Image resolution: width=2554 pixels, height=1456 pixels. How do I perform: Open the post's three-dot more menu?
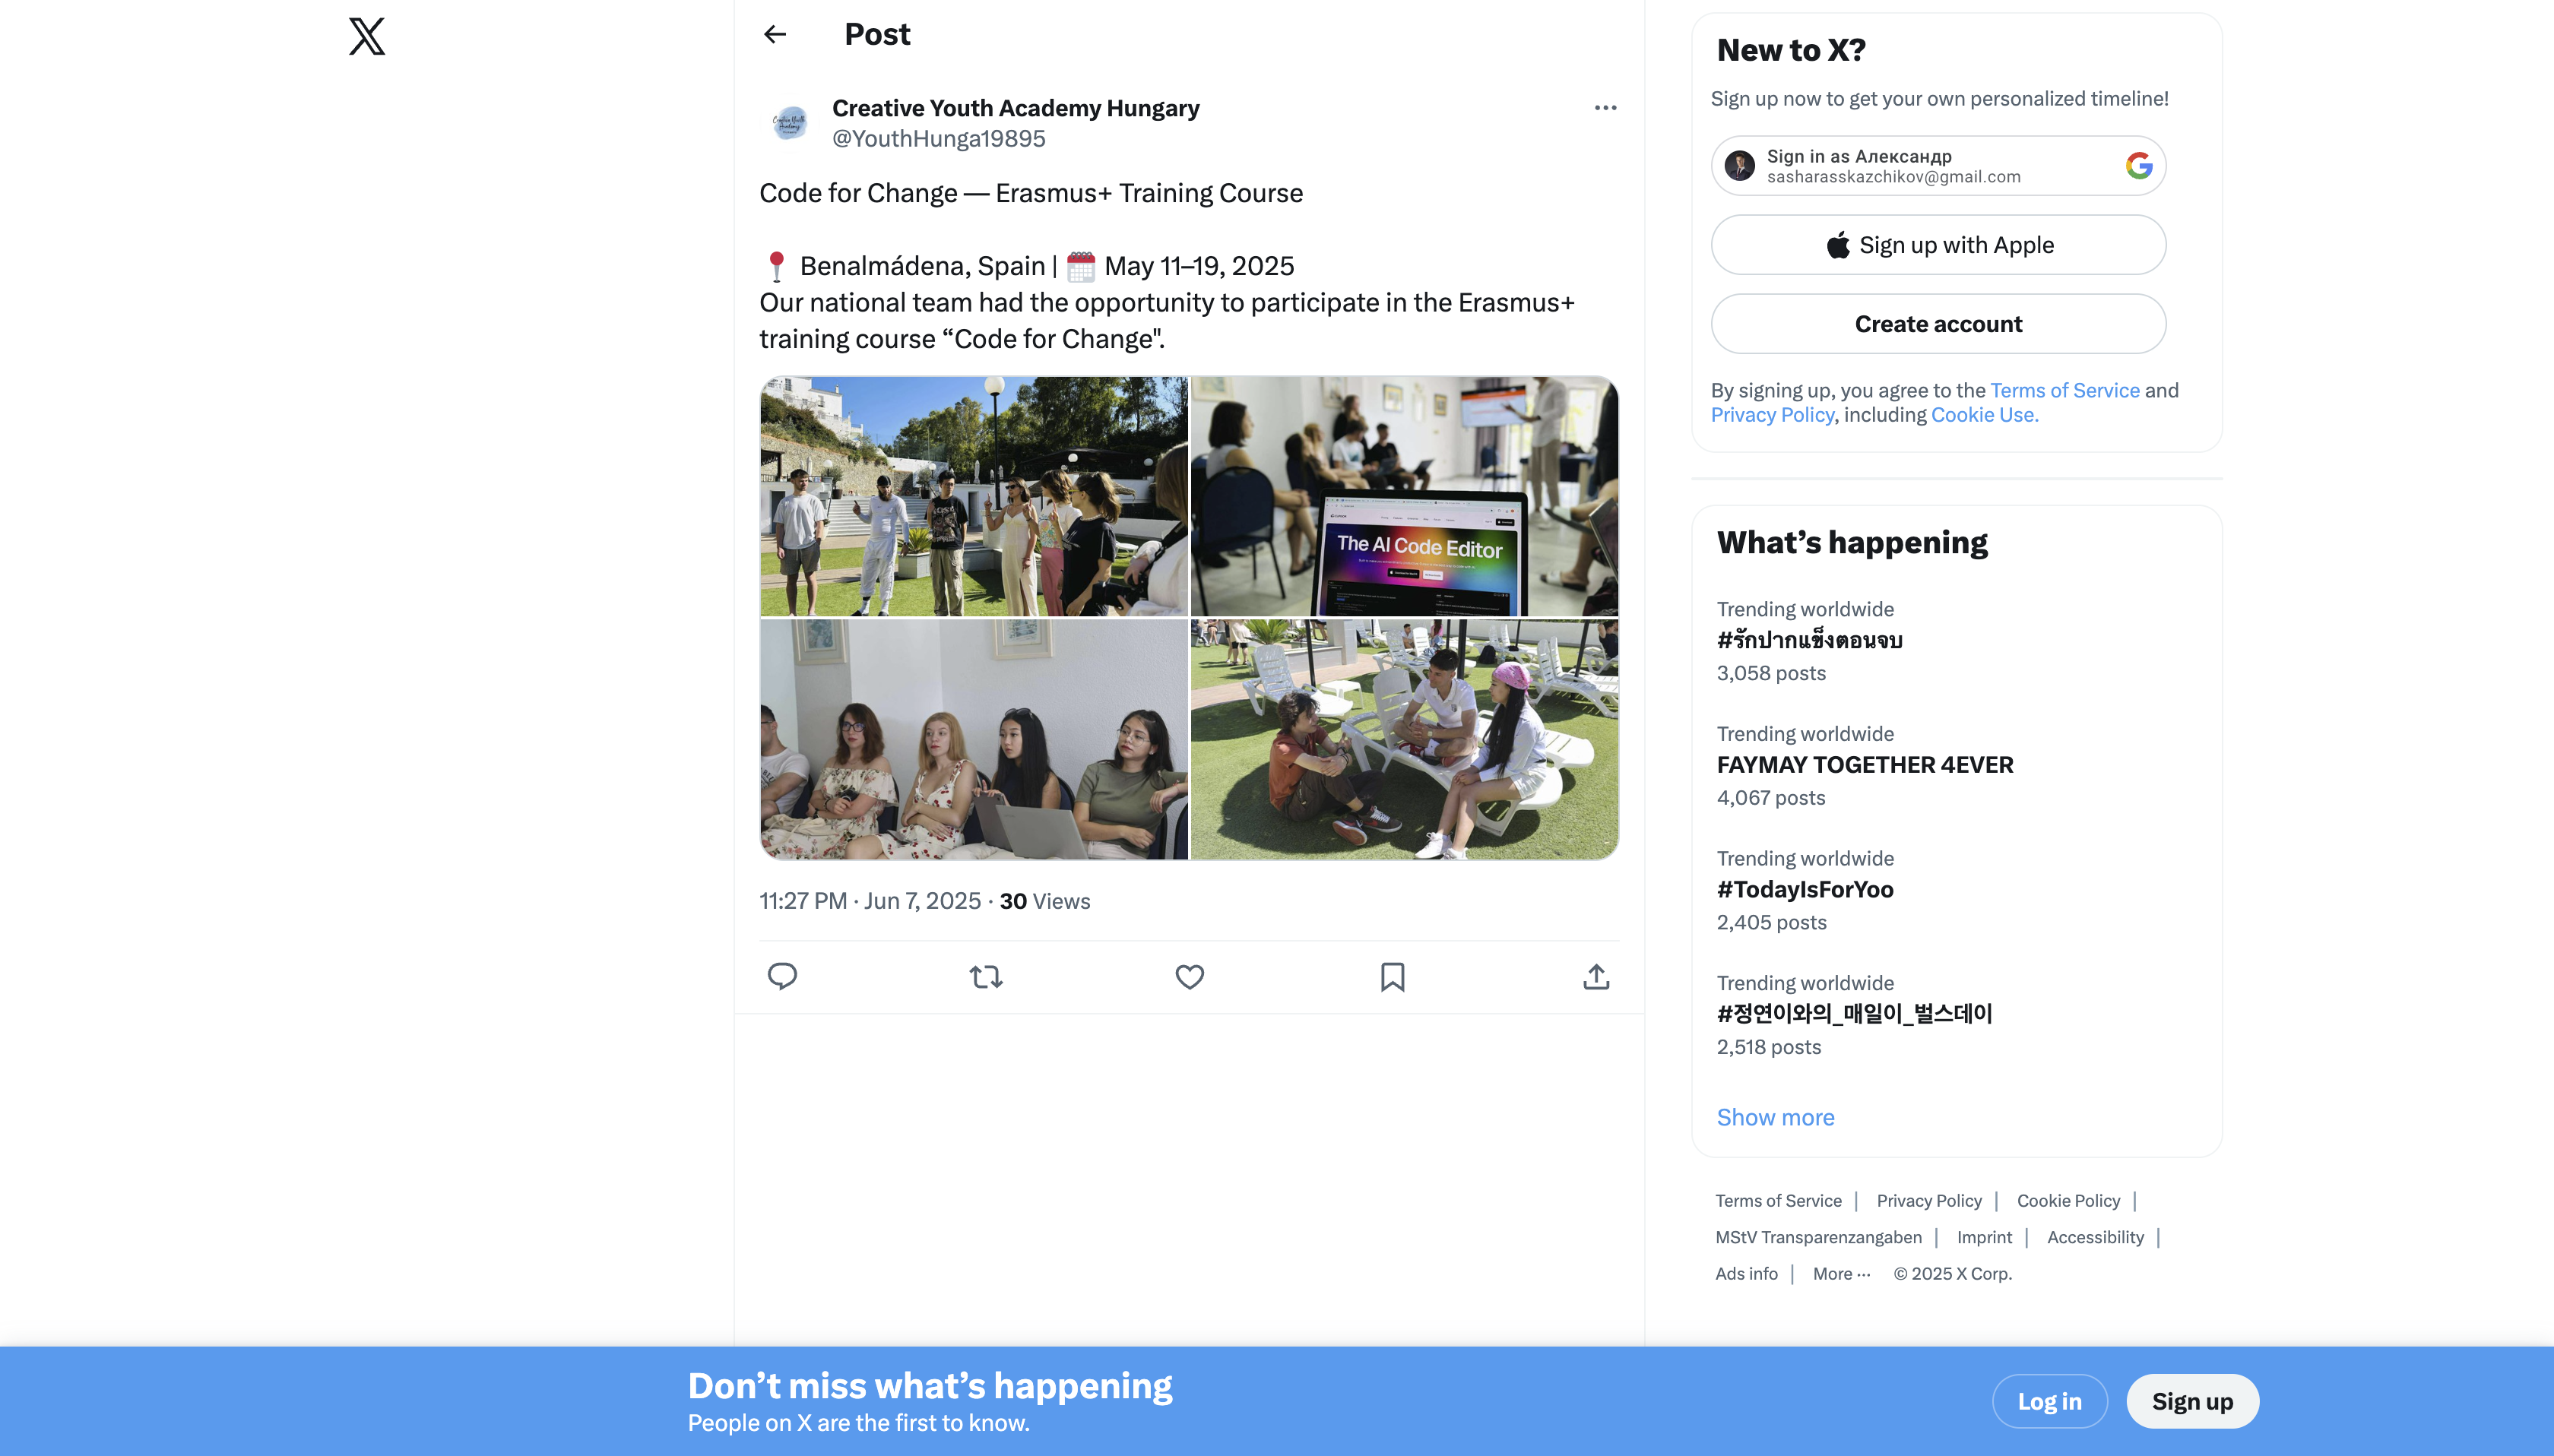point(1605,108)
